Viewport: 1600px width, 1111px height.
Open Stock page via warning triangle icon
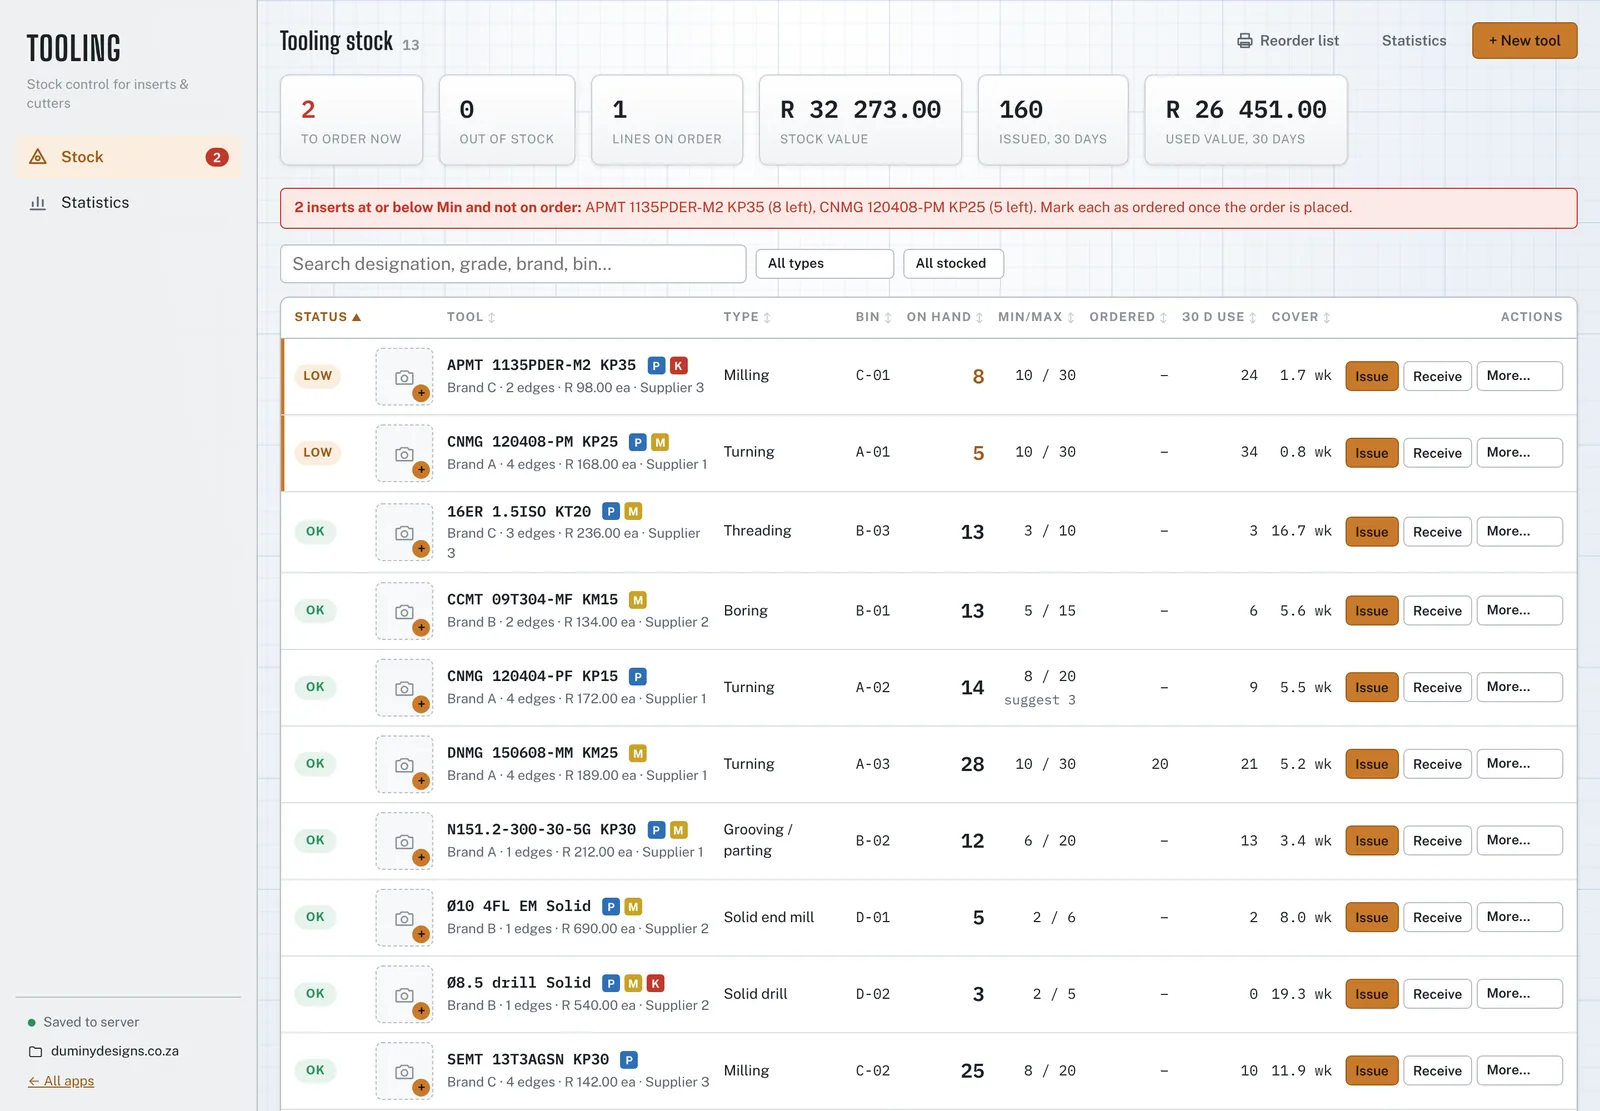(x=38, y=157)
